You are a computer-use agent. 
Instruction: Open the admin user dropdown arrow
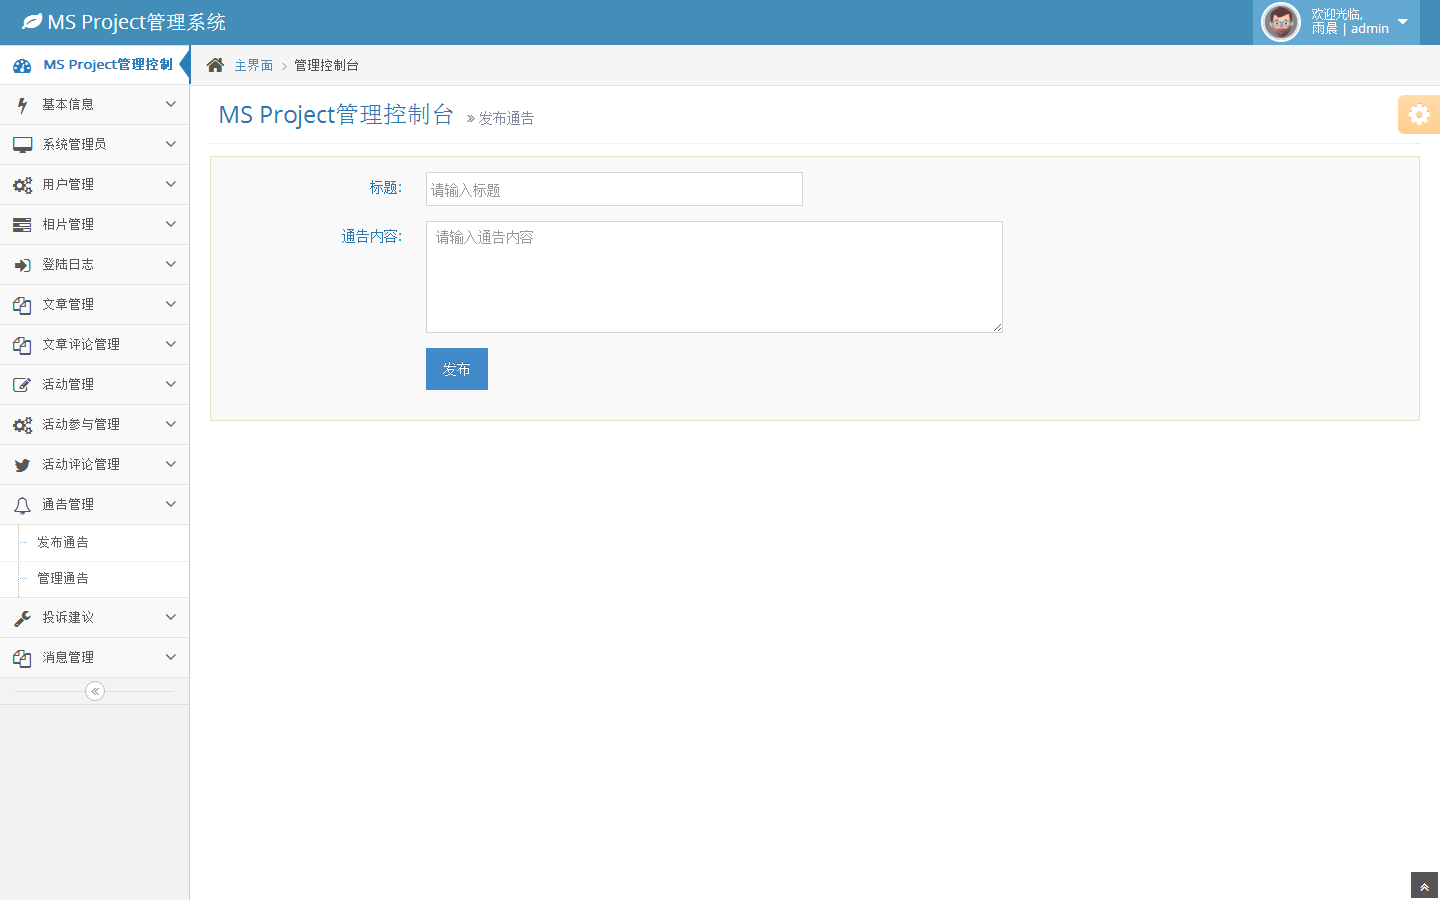(x=1402, y=22)
